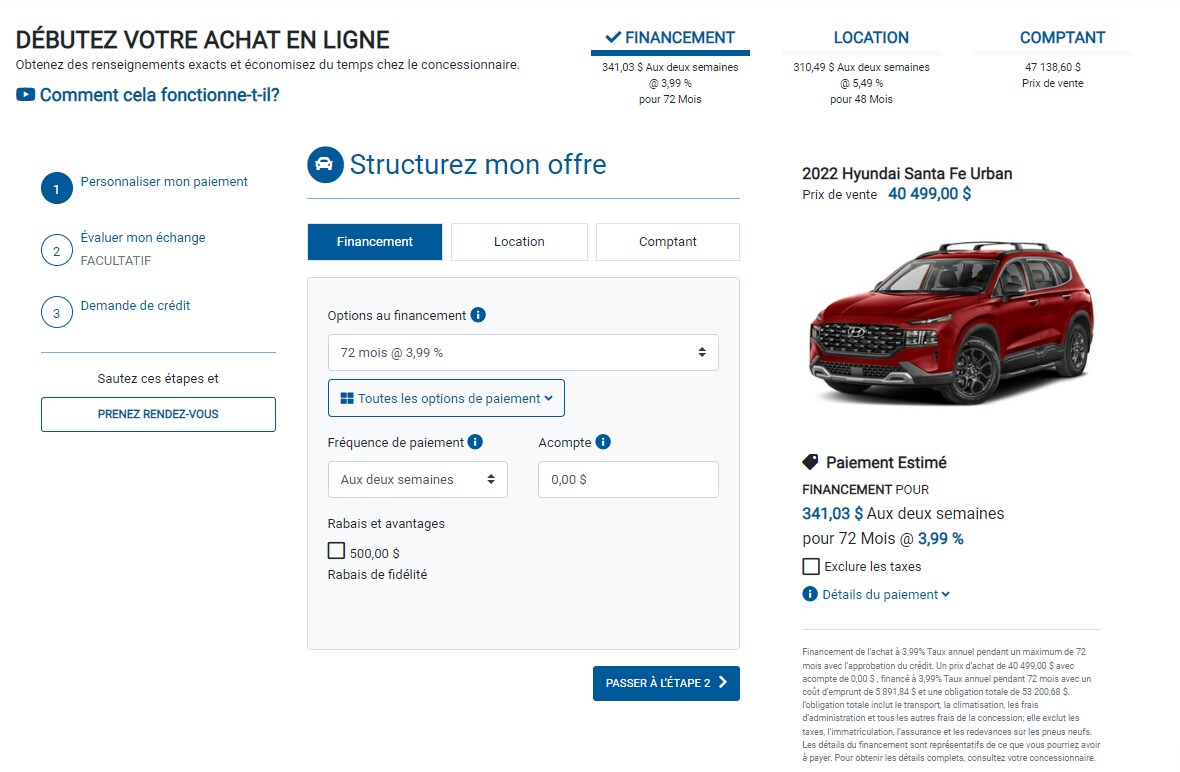The height and width of the screenshot is (772, 1180).
Task: Switch to the Location tab
Action: (519, 242)
